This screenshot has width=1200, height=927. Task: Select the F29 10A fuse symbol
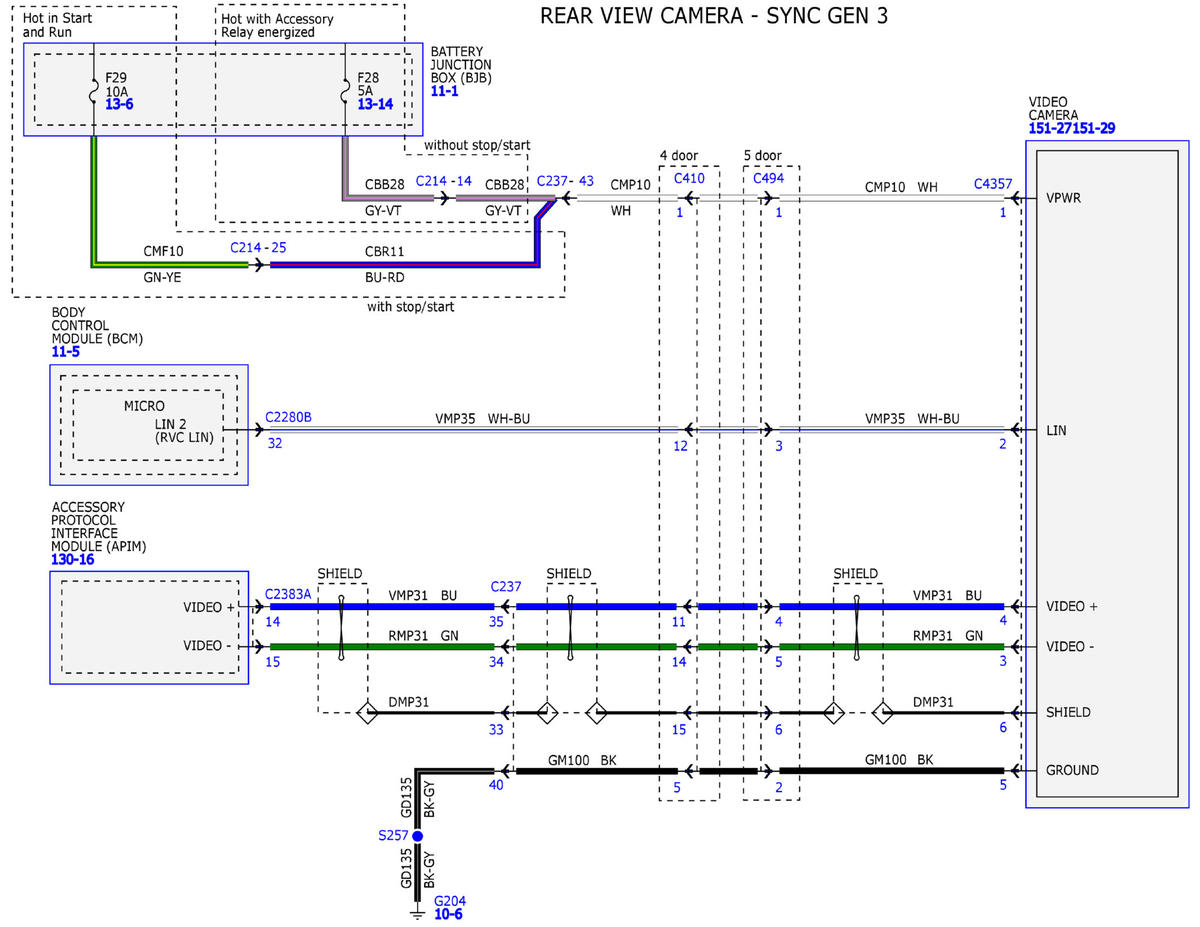click(94, 90)
